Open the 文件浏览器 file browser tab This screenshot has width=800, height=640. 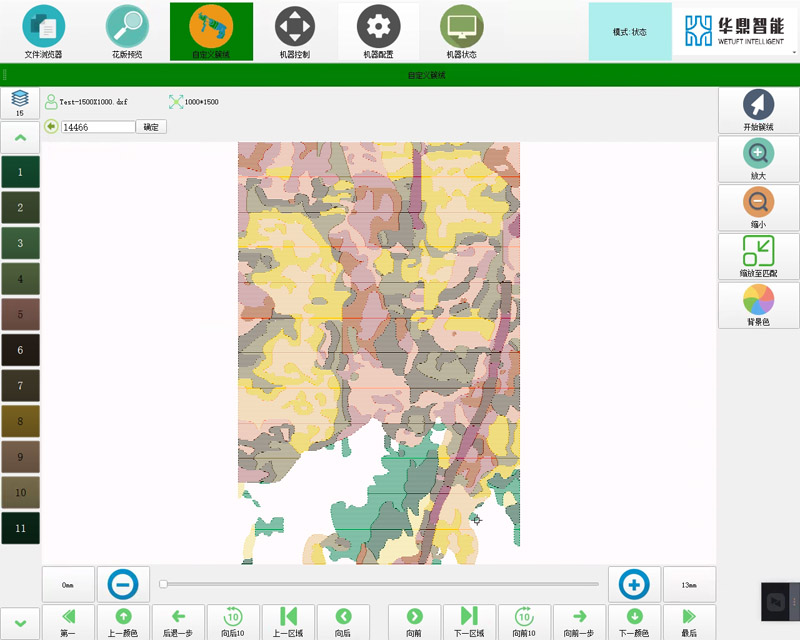43,31
